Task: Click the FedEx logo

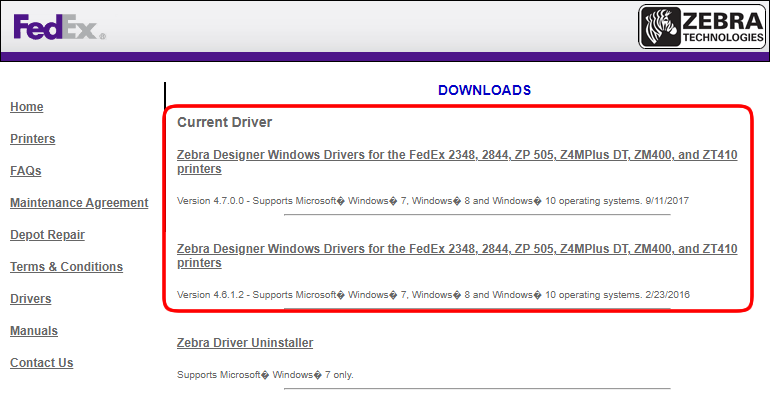Action: pos(57,27)
